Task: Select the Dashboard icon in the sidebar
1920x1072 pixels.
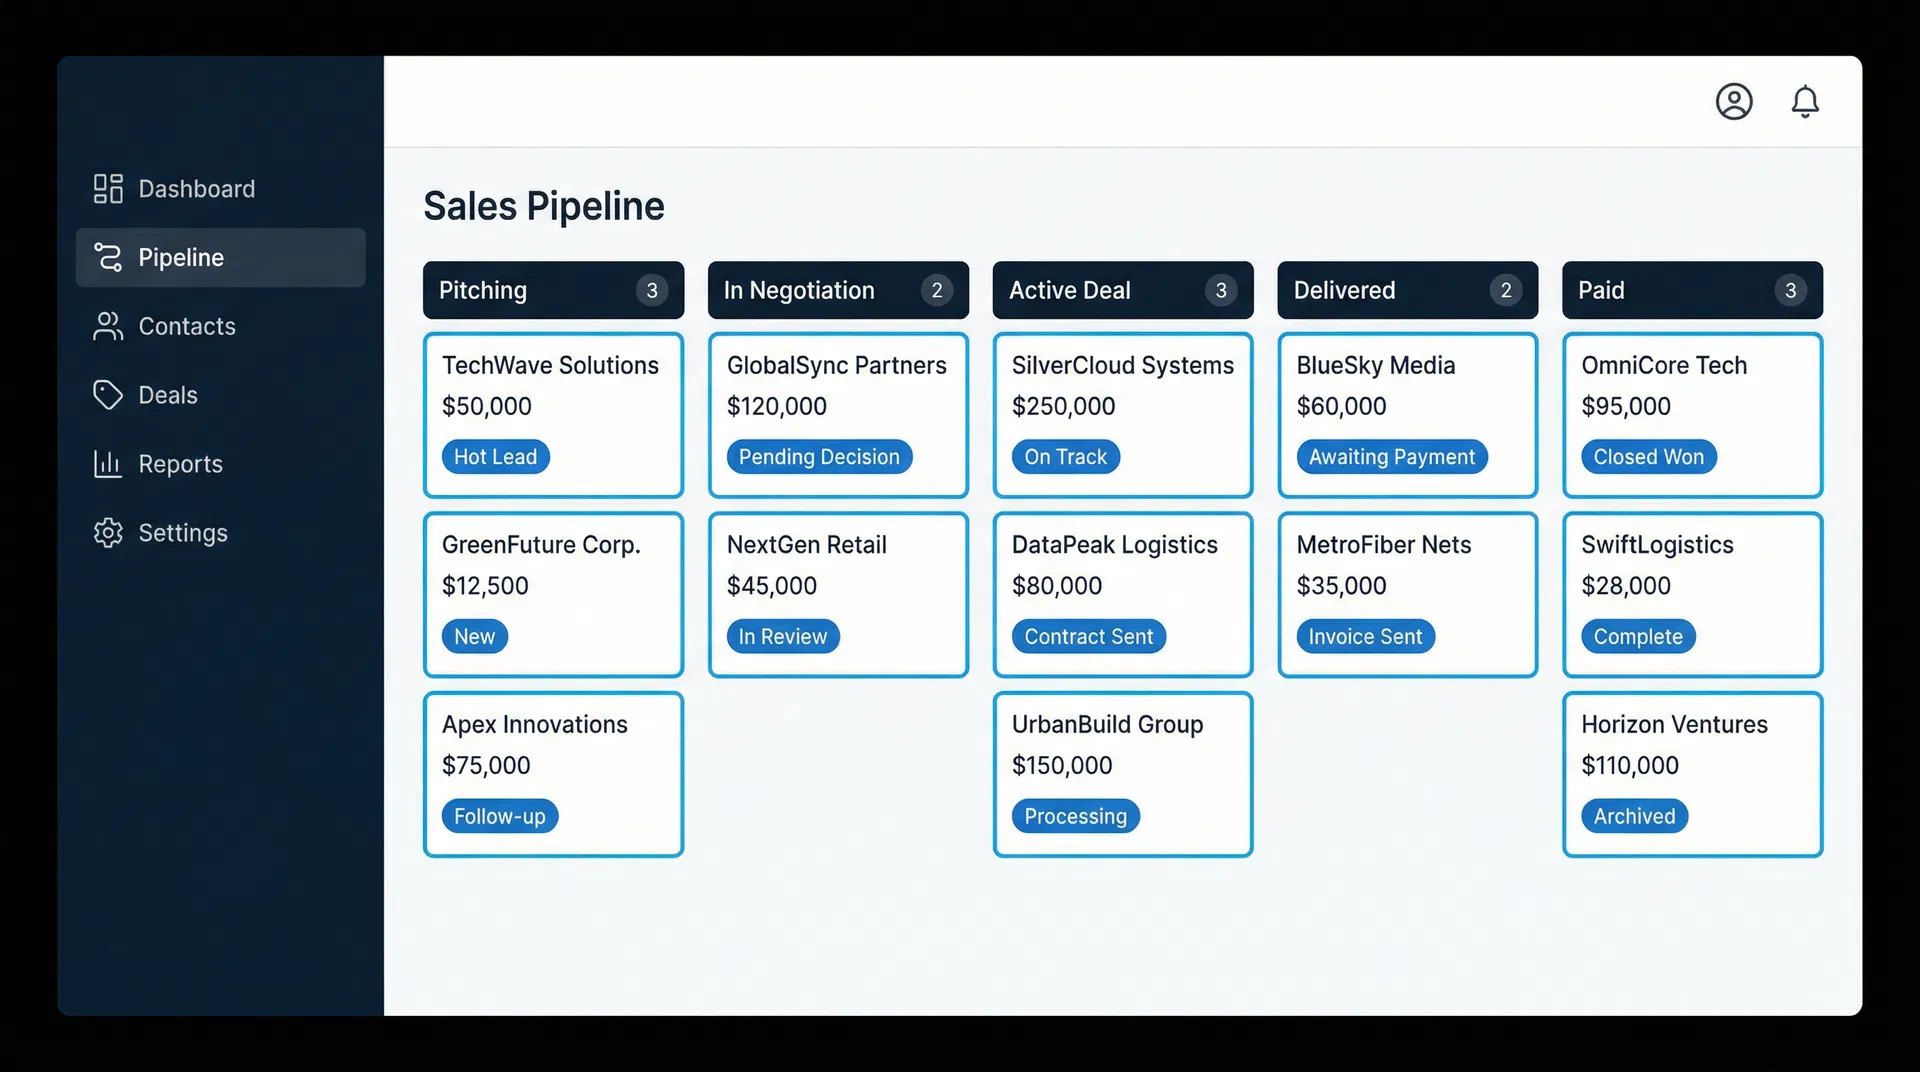Action: (107, 188)
